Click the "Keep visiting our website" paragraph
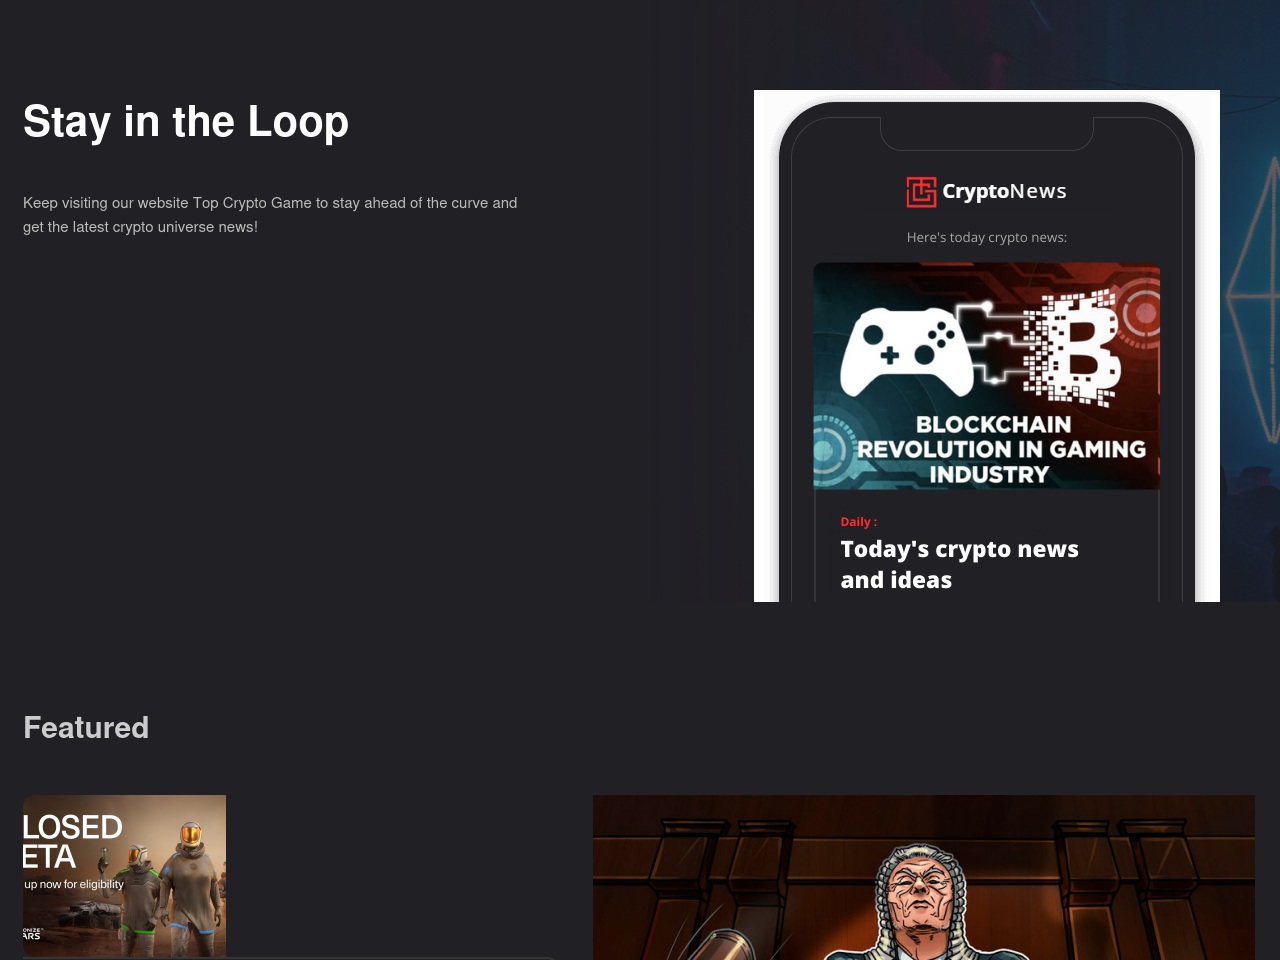1280x960 pixels. tap(270, 215)
